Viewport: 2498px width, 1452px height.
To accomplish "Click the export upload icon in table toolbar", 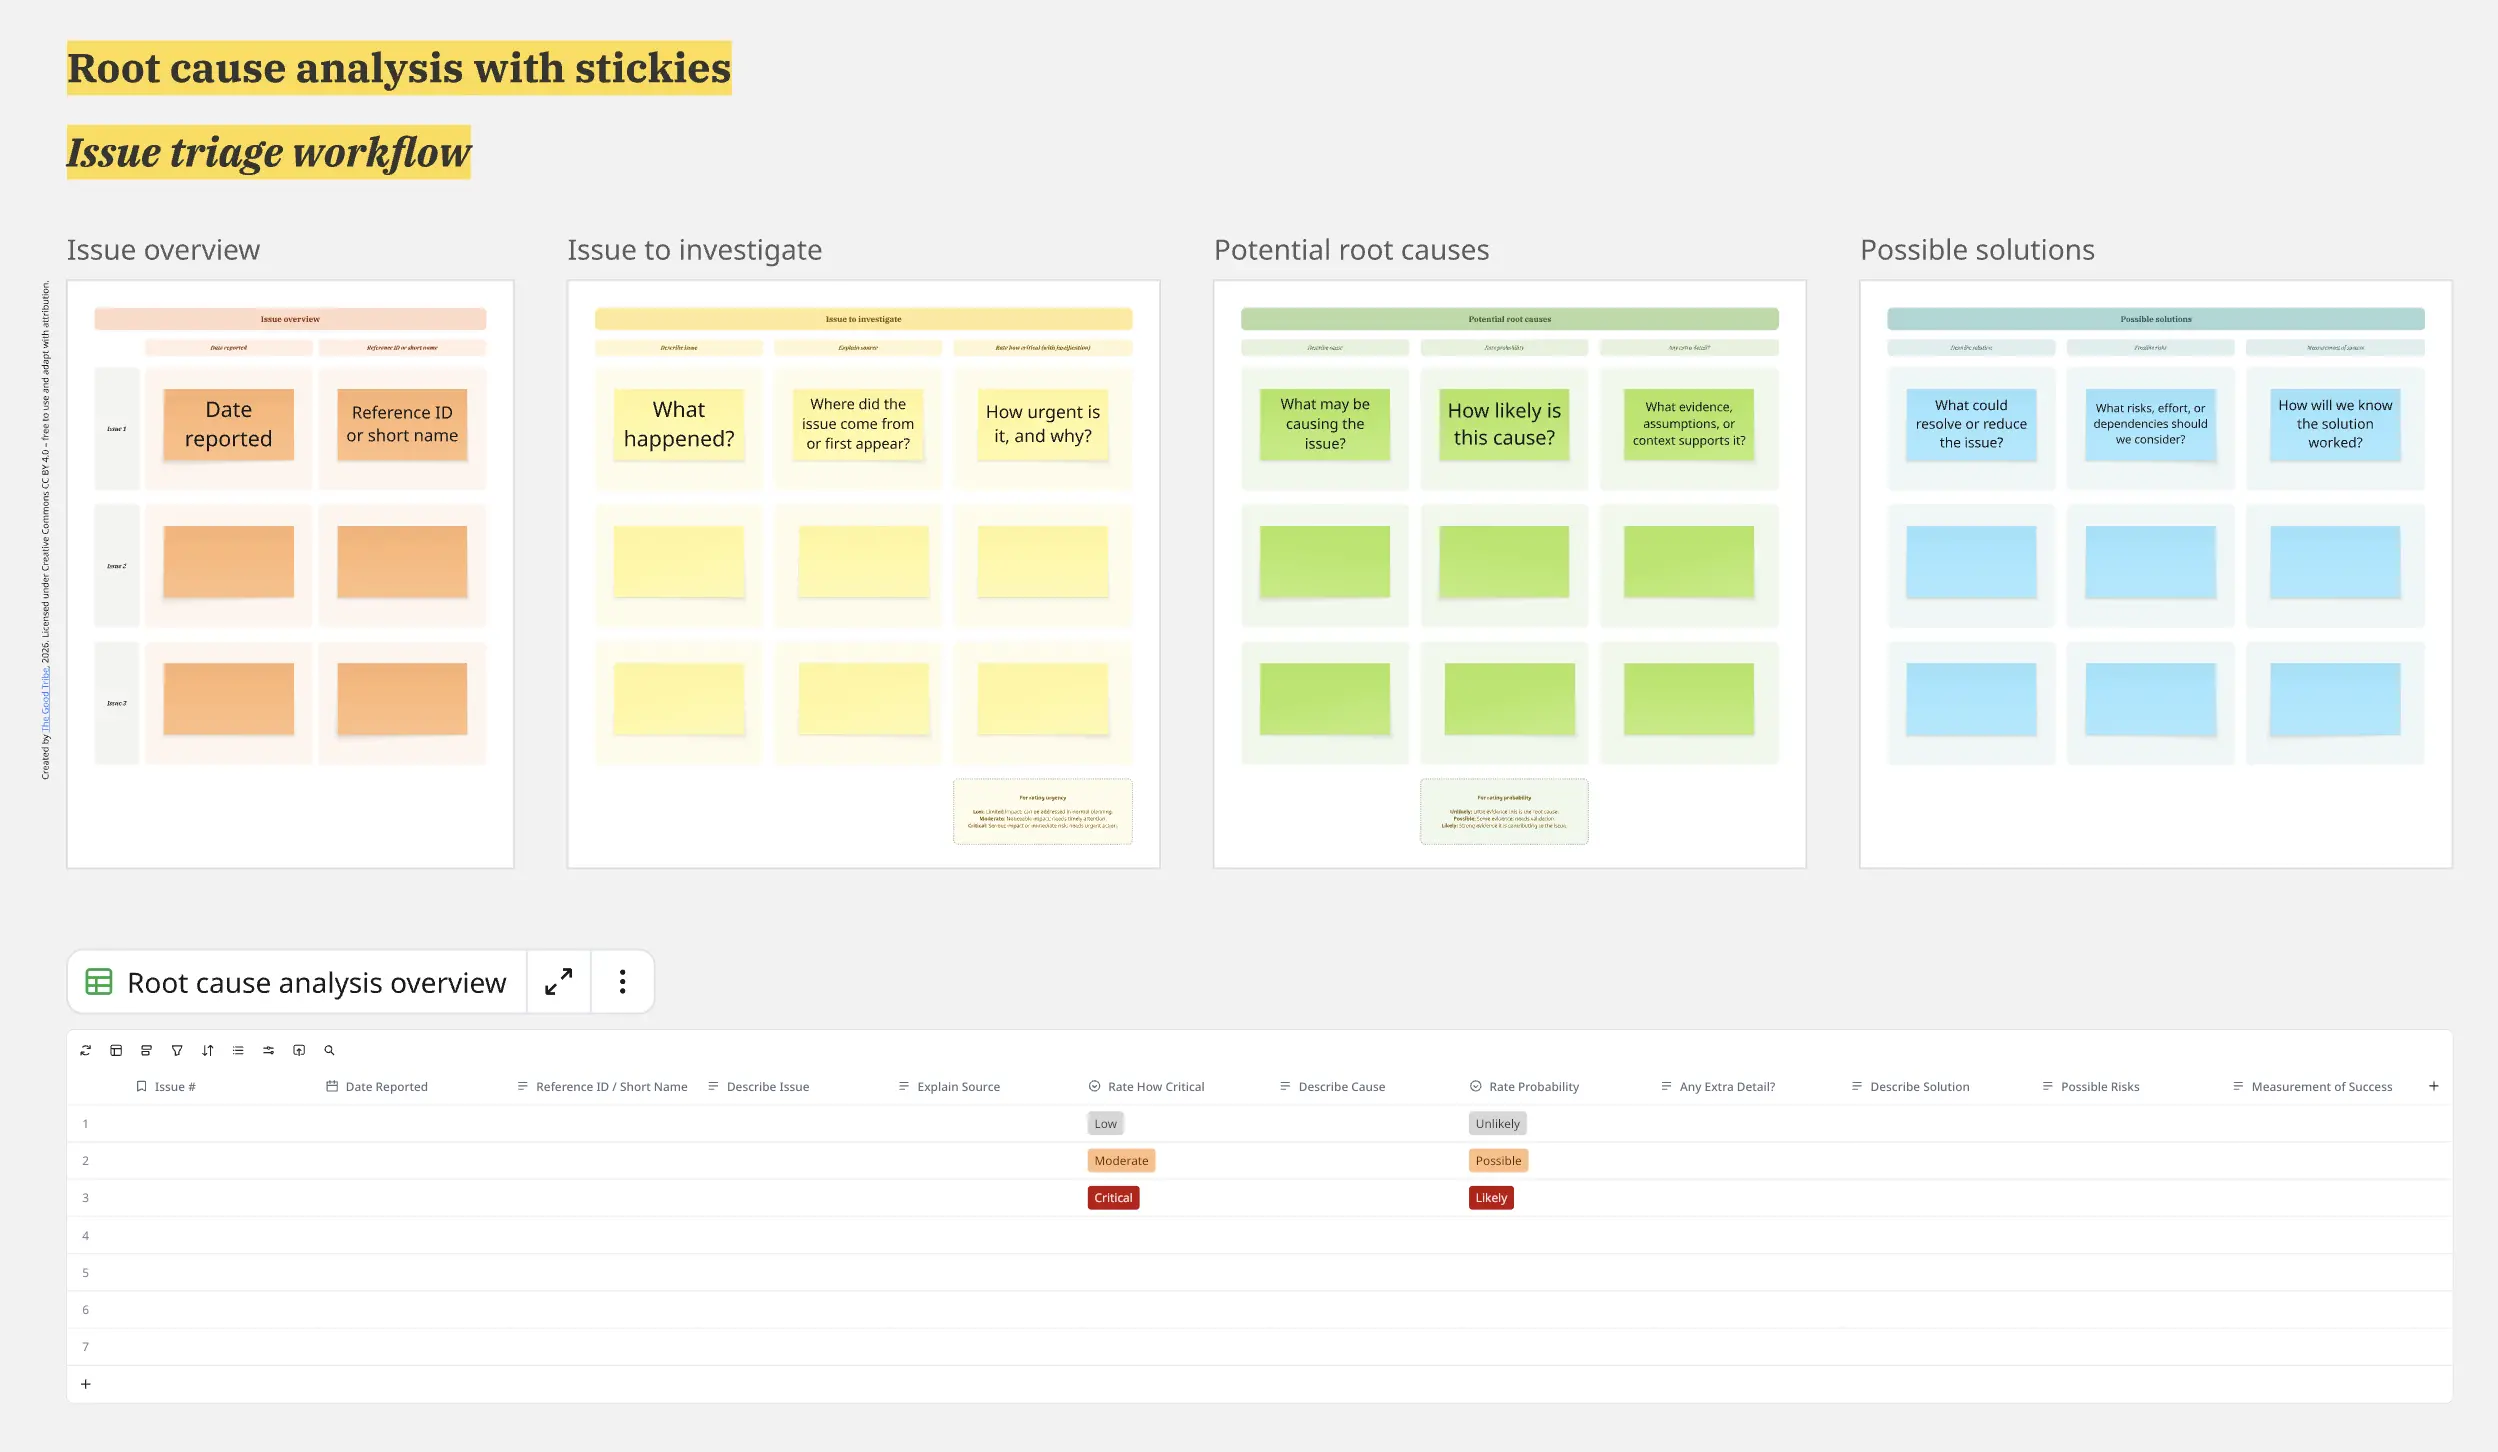I will (299, 1050).
